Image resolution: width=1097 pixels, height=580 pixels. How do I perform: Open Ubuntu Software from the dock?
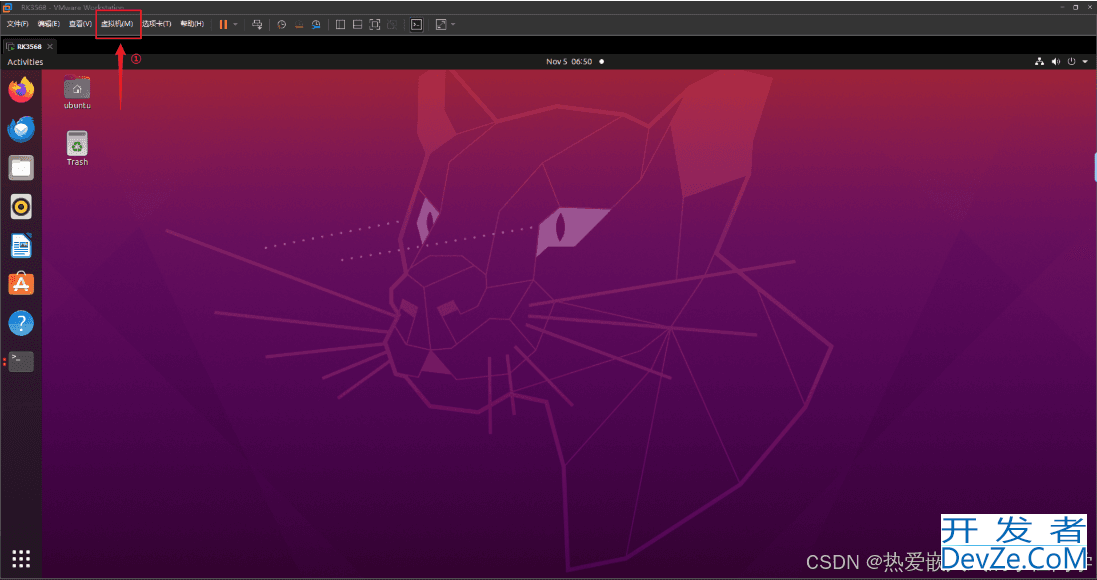[x=21, y=284]
